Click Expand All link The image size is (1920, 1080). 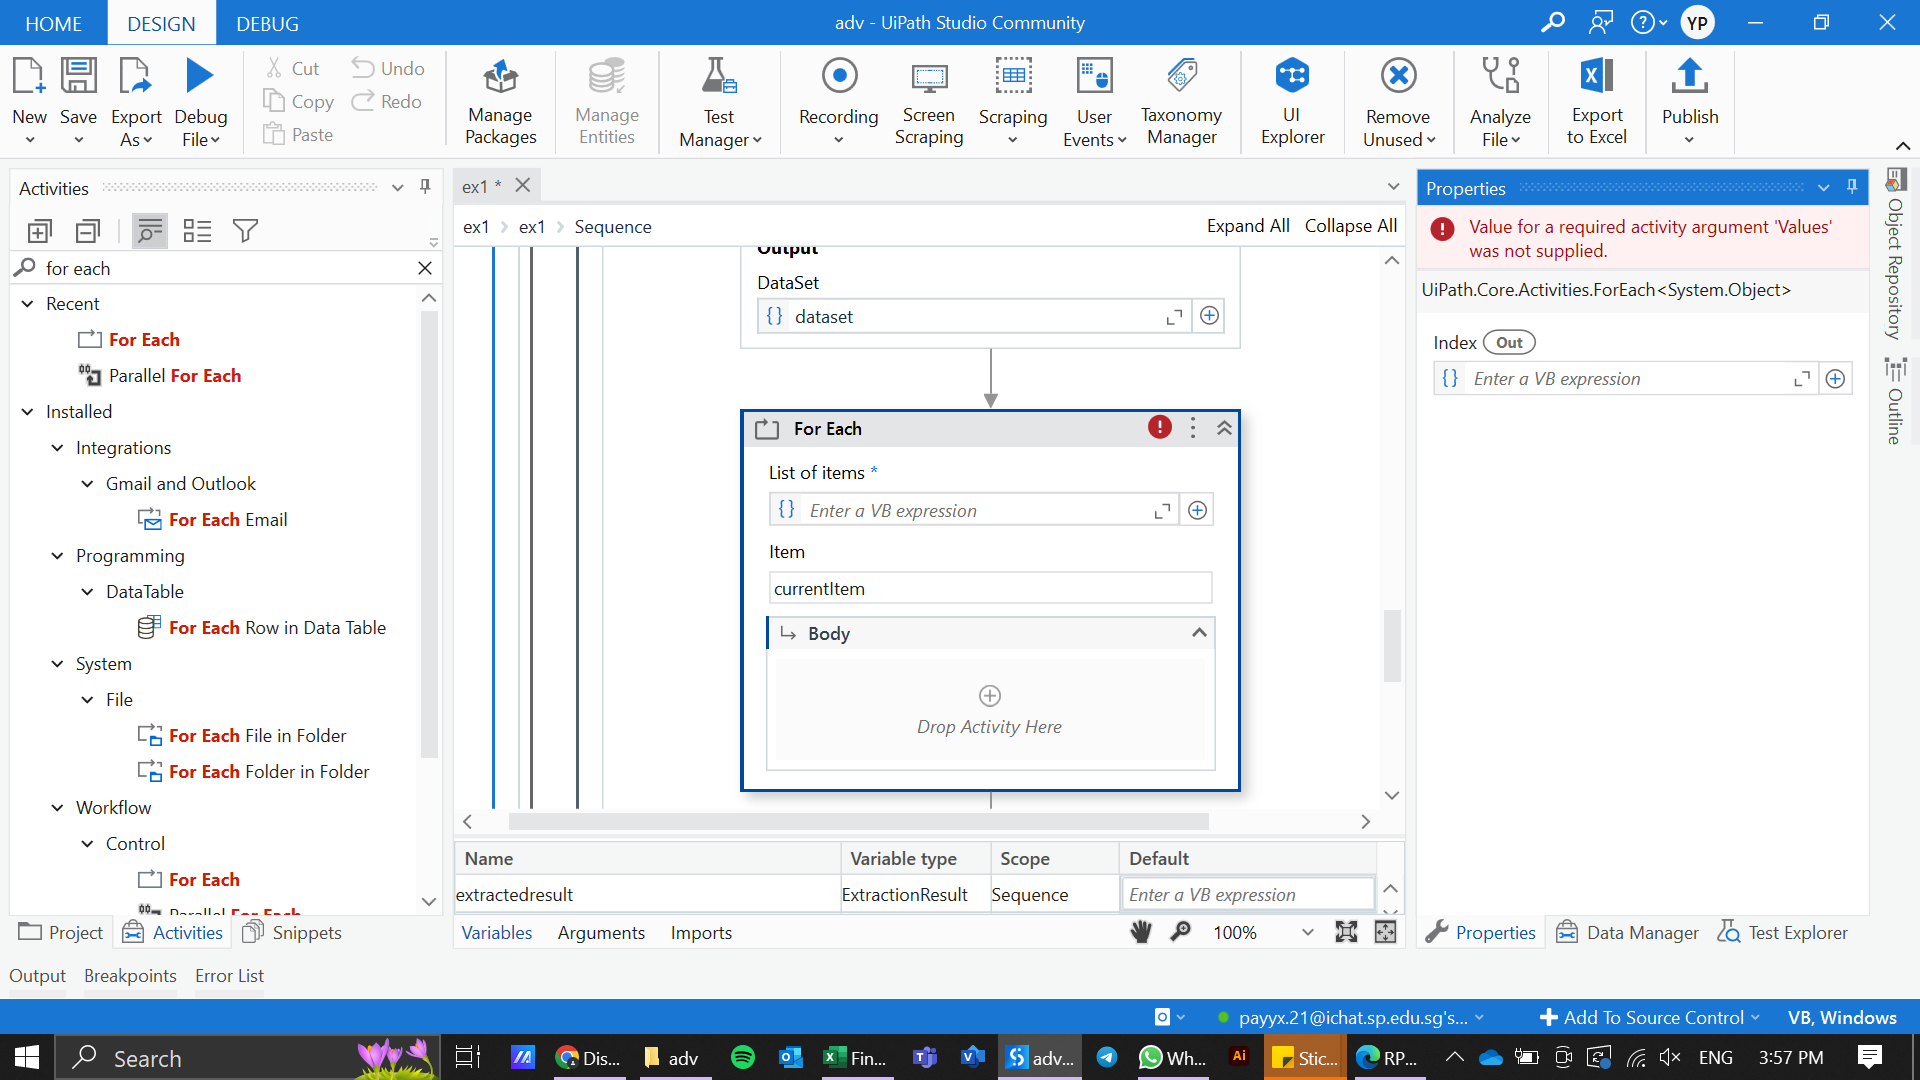click(1248, 226)
